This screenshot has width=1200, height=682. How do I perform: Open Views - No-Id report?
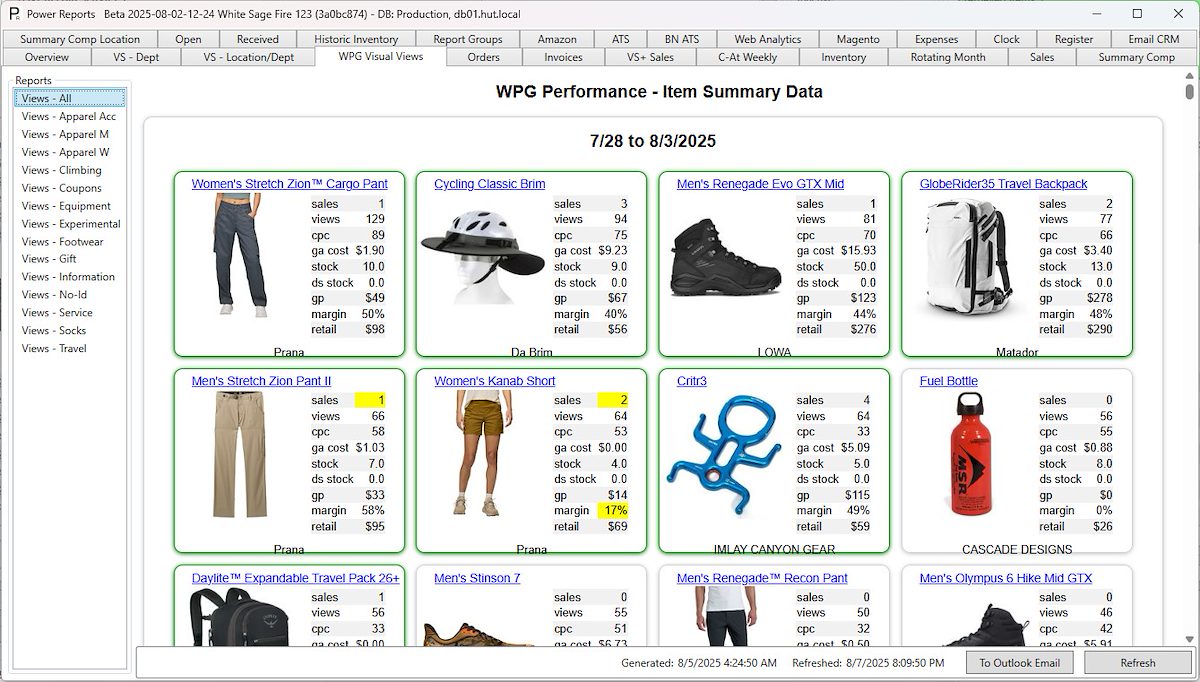point(69,295)
